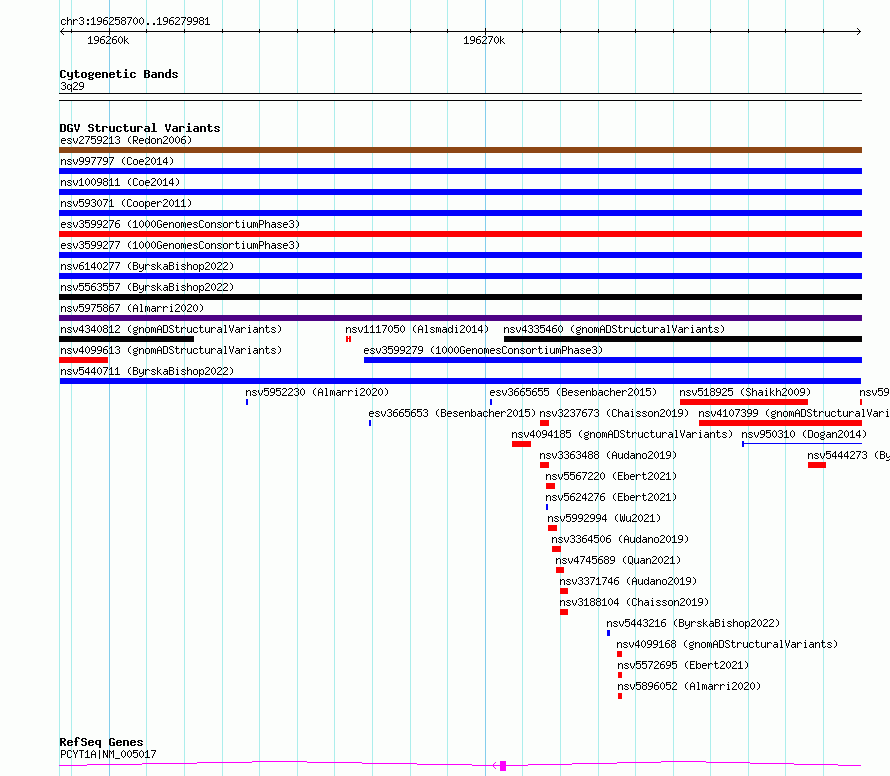Screen dimensions: 890x776
Task: Click red block under nsv5444273
Action: coord(817,465)
